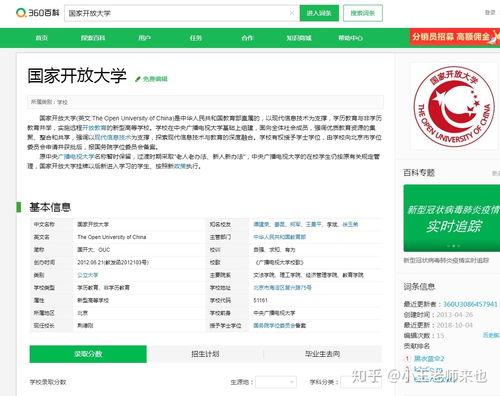Viewport: 500px width, 396px height.
Task: Click the green 进入词条 button
Action: [319, 13]
